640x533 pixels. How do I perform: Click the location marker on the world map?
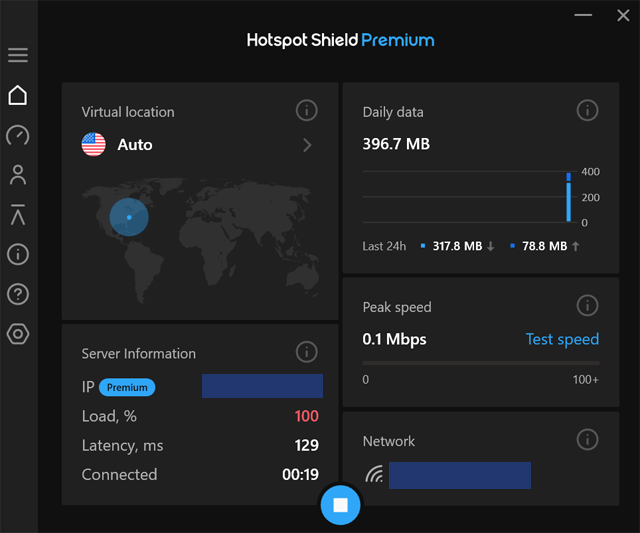[129, 217]
